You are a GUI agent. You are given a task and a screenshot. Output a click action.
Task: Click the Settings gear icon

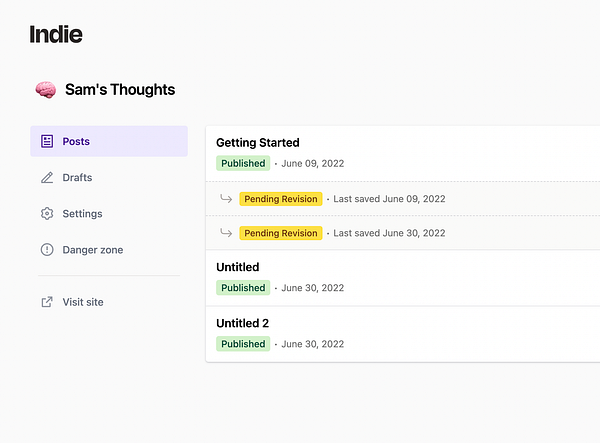coord(47,214)
